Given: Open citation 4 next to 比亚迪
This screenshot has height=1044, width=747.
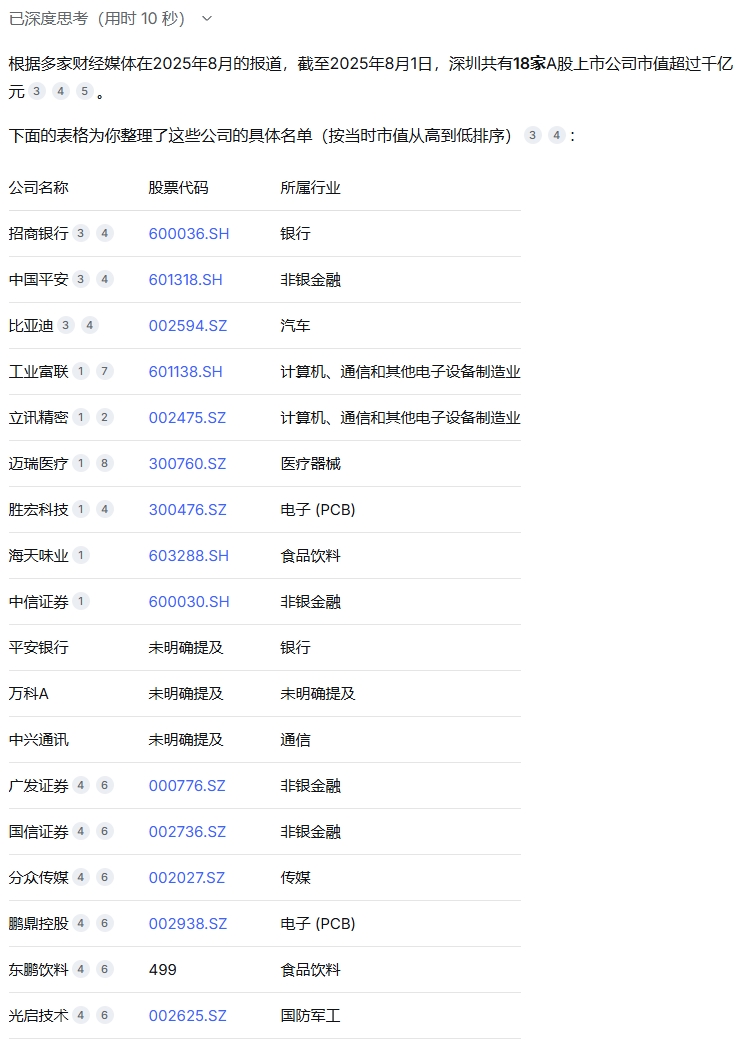Looking at the screenshot, I should [x=90, y=325].
